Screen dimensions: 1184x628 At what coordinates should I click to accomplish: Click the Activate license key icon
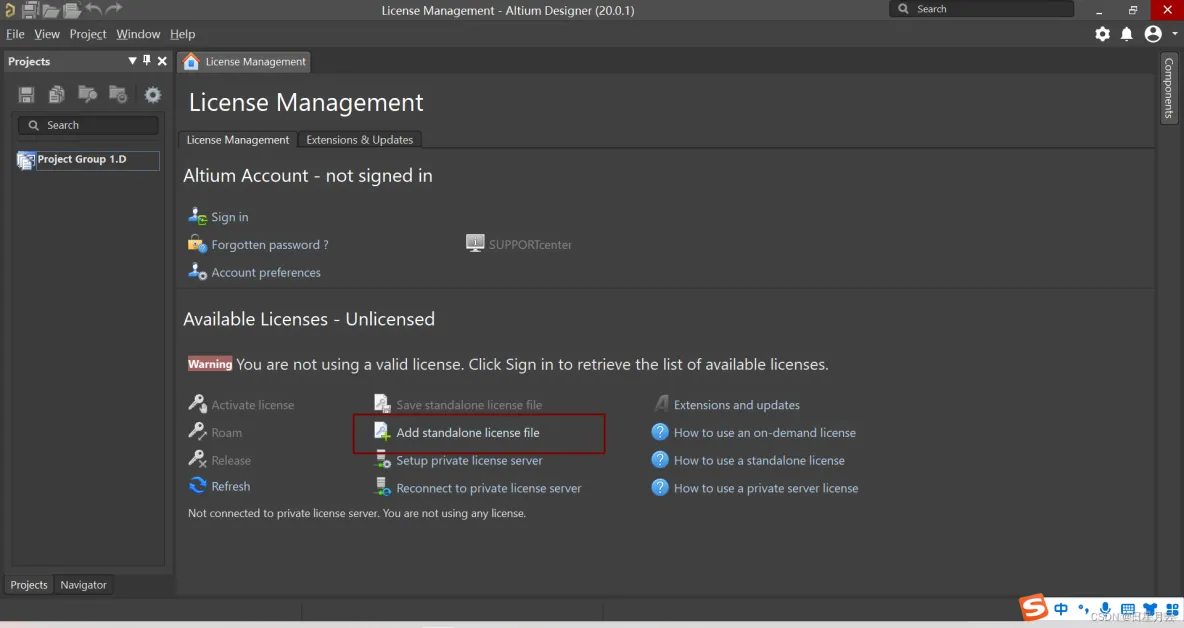pyautogui.click(x=197, y=404)
